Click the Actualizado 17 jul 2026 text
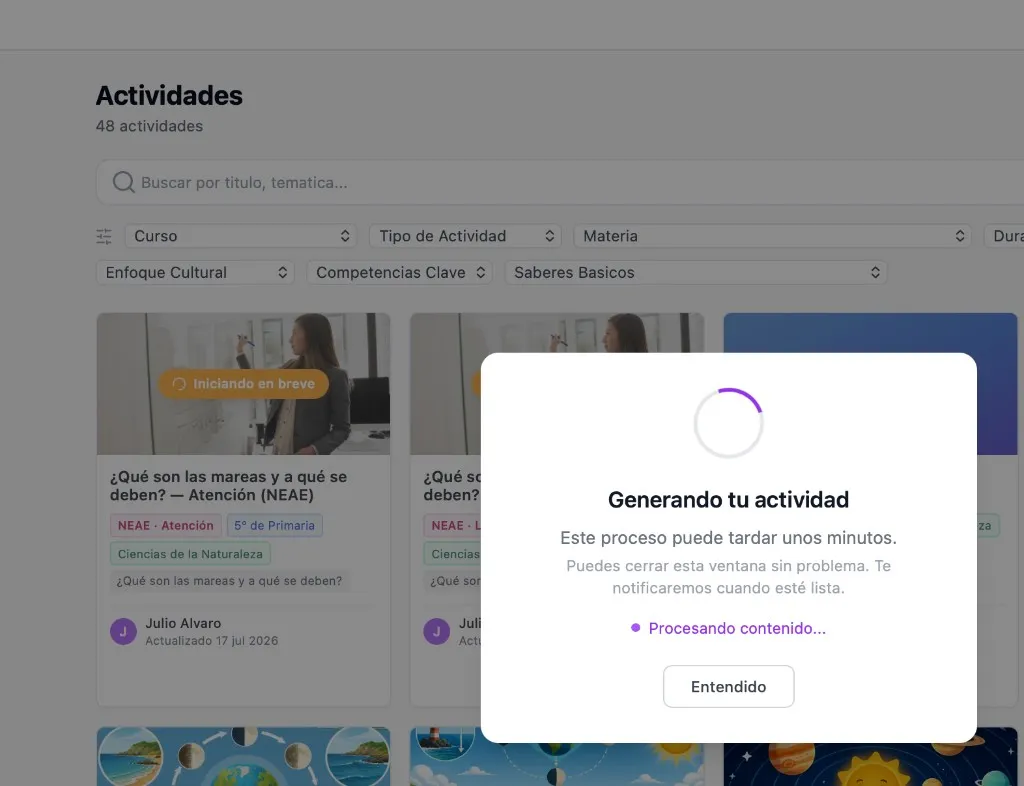This screenshot has height=786, width=1024. [x=212, y=641]
